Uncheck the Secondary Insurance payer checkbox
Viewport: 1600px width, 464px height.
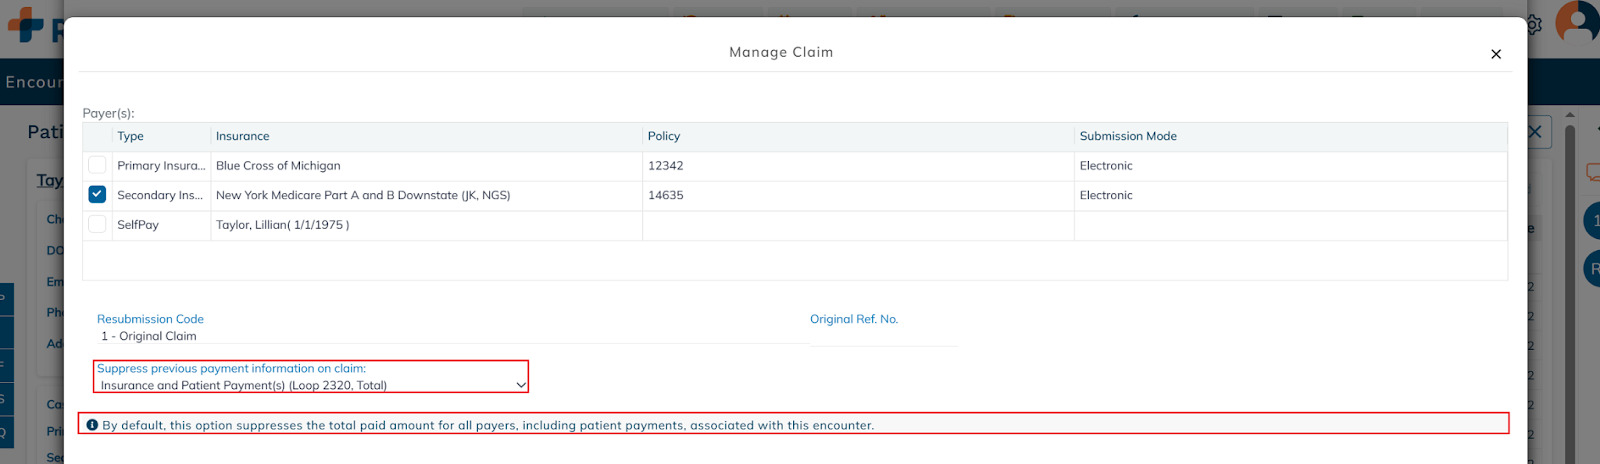click(97, 195)
